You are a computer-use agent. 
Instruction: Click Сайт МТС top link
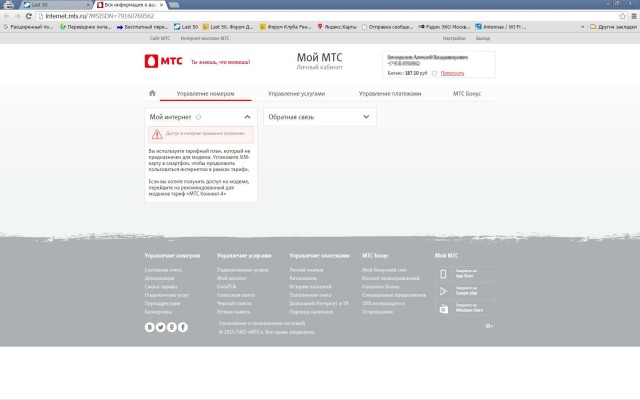coord(160,38)
